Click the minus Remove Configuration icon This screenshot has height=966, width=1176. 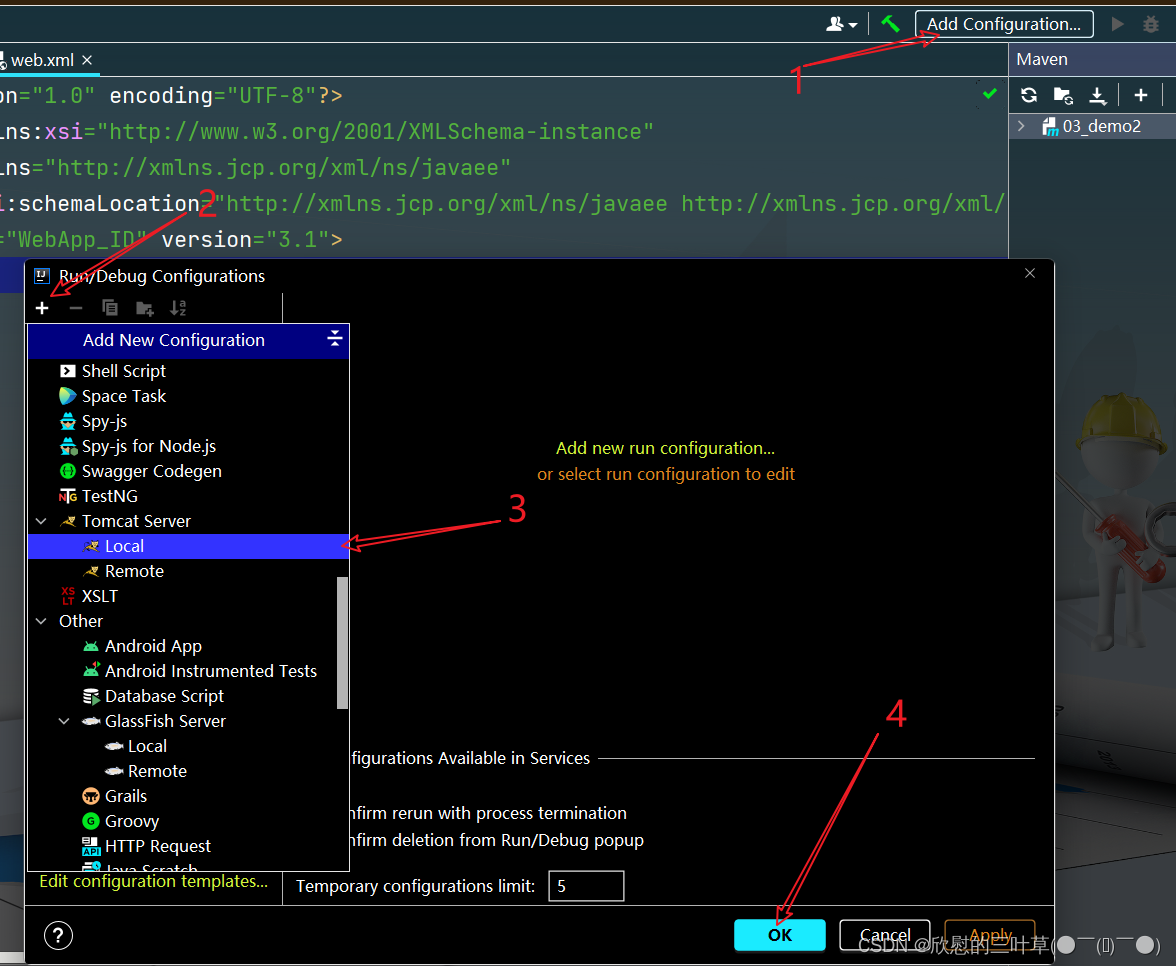tap(76, 308)
